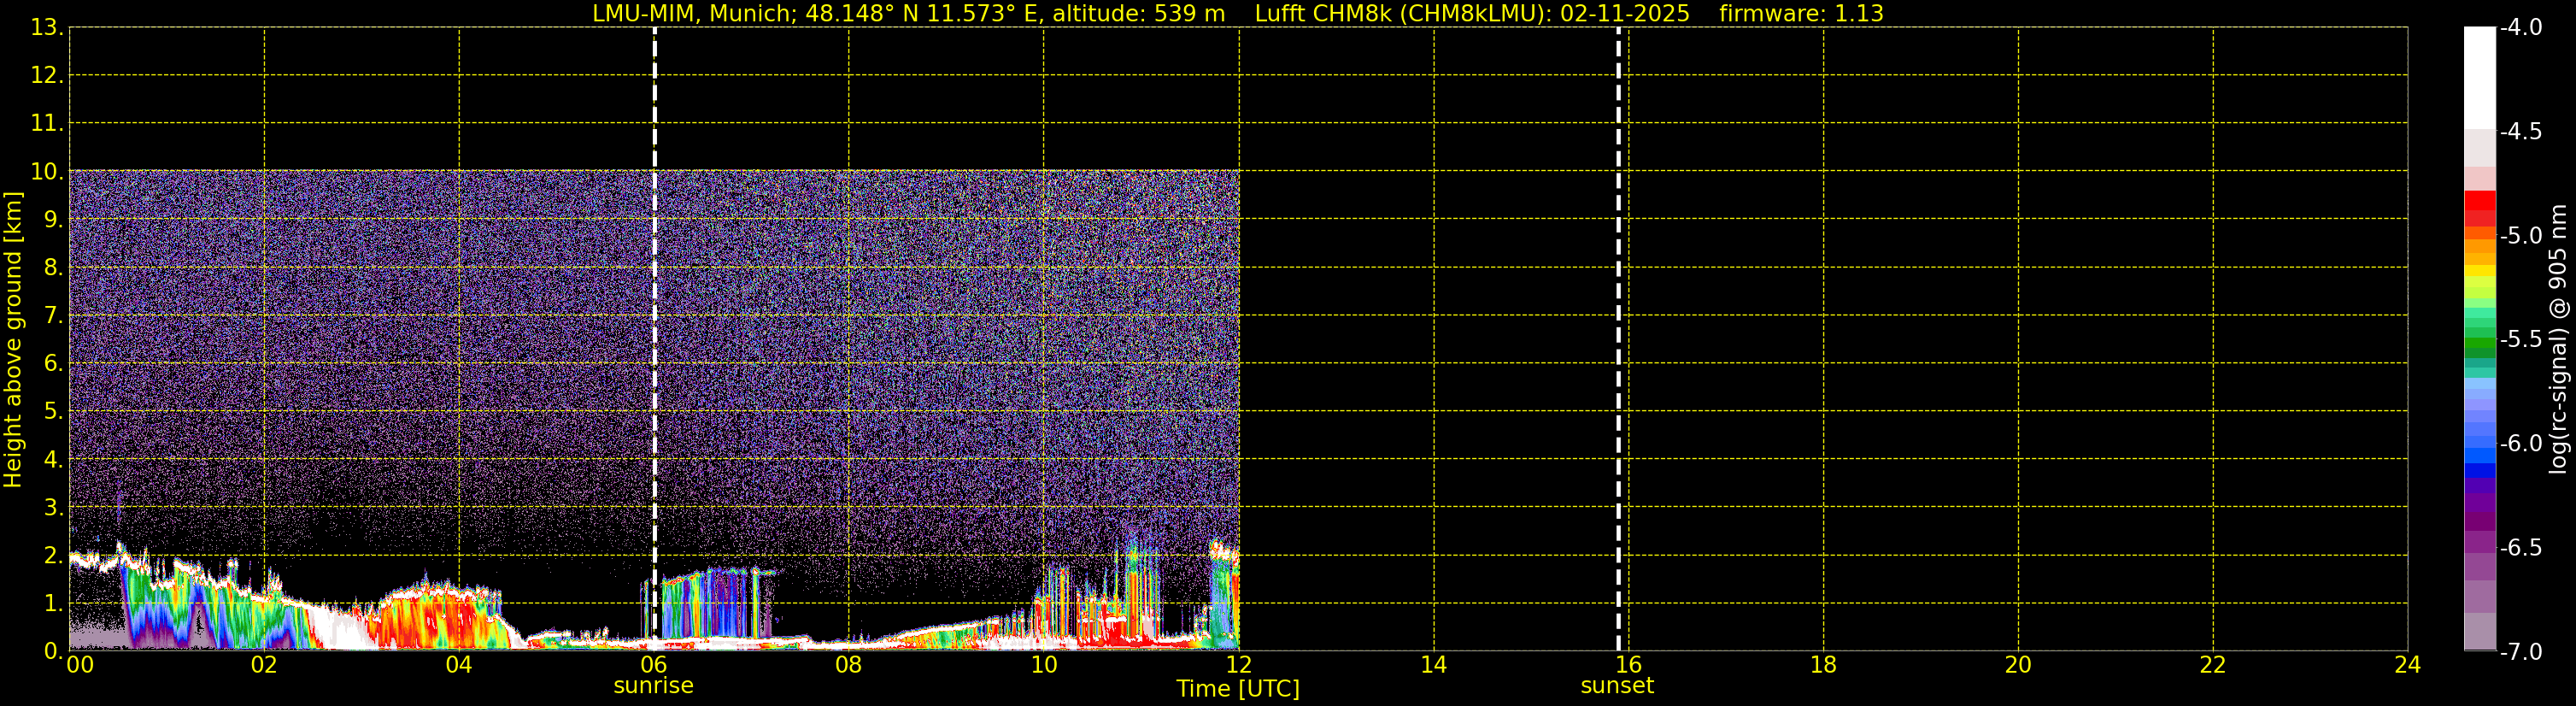
Task: Select the white top section of colorbar
Action: point(2480,78)
